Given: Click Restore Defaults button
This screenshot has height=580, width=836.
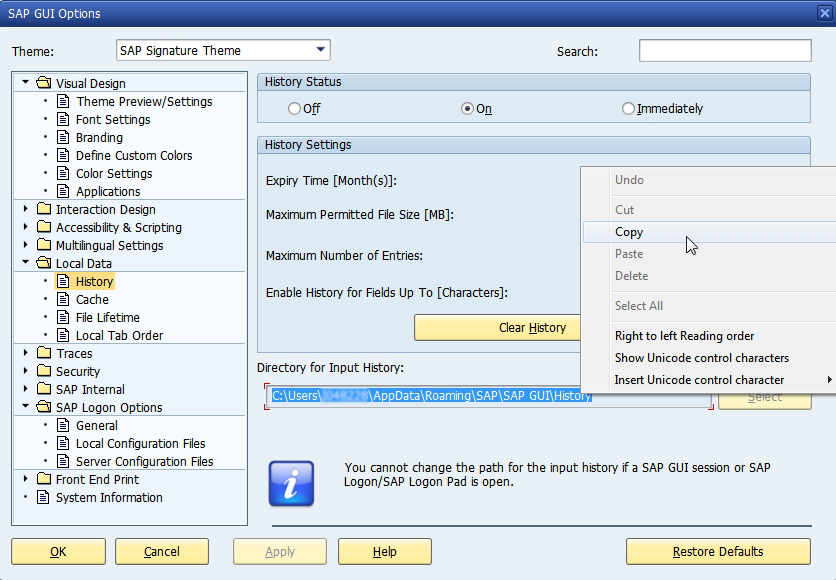Looking at the screenshot, I should (718, 551).
